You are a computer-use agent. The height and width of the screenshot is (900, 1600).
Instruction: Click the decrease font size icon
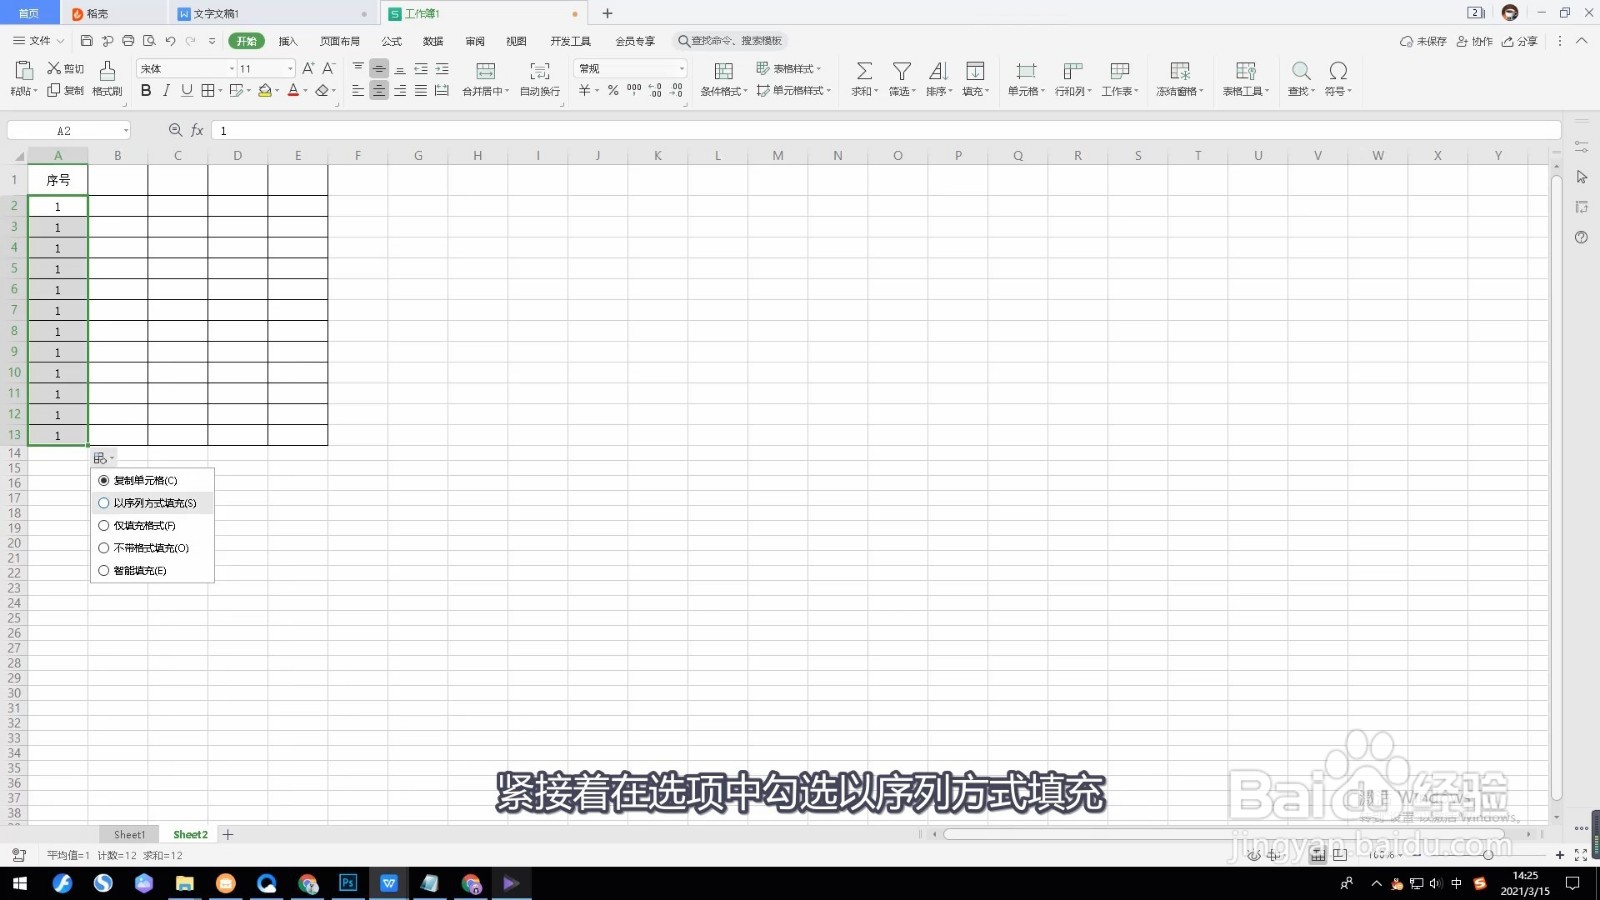(x=328, y=68)
